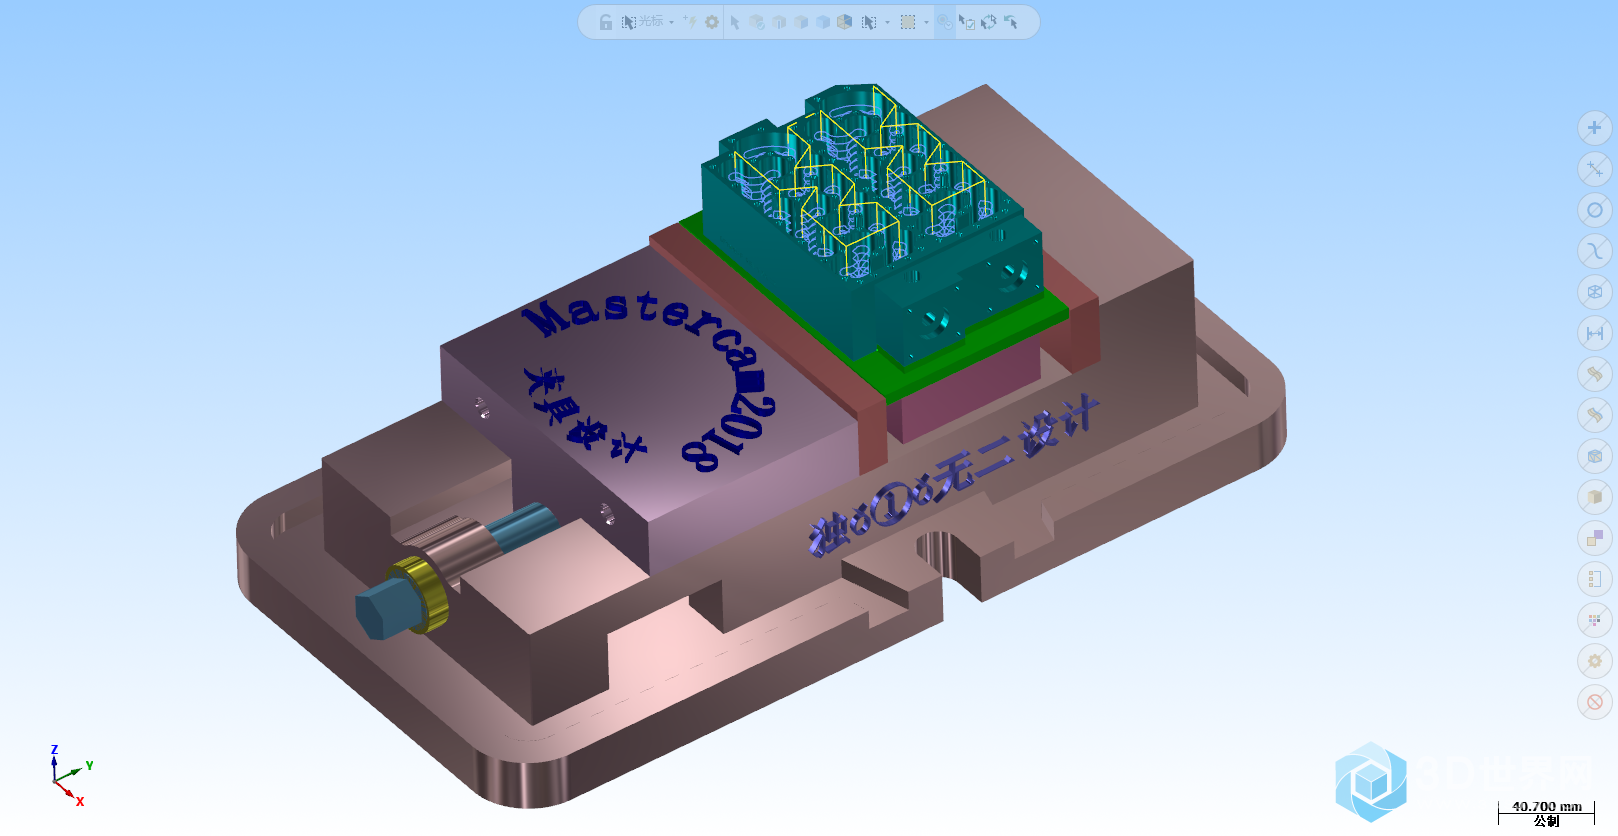
Task: Toggle the arc circle entity filter
Action: coord(1595,210)
